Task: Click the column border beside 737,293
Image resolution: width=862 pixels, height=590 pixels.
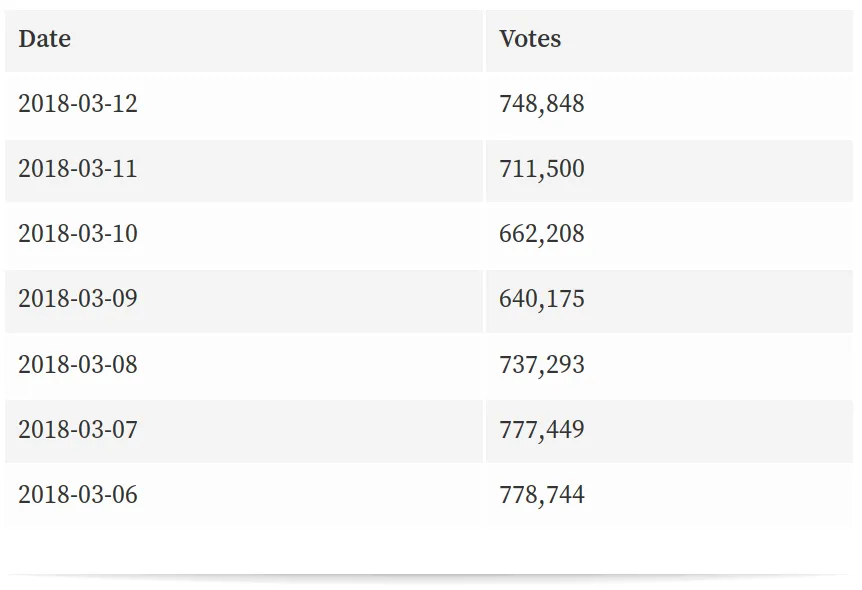Action: pos(485,365)
